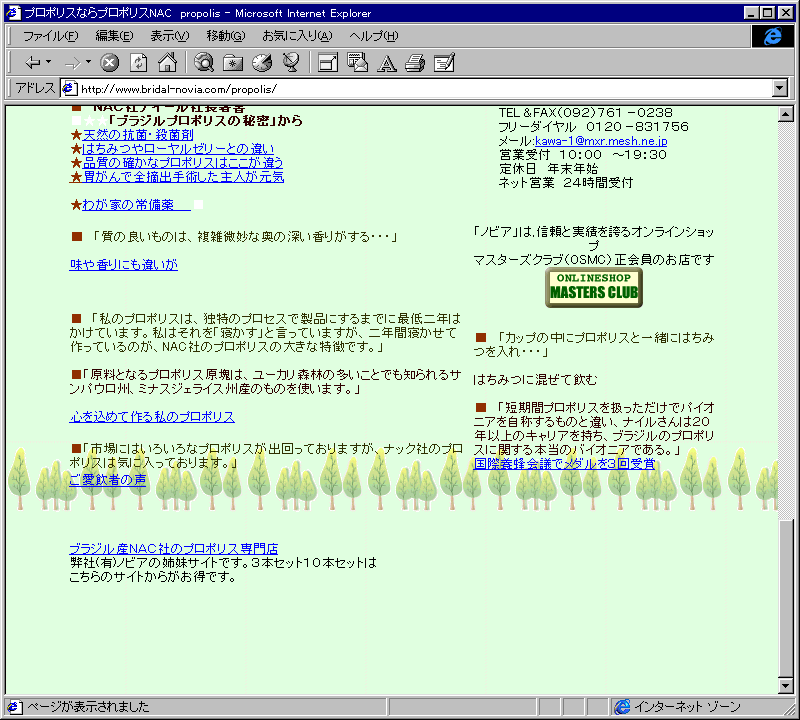Viewport: 800px width, 720px height.
Task: Maximize the Internet Explorer window
Action: pos(767,13)
